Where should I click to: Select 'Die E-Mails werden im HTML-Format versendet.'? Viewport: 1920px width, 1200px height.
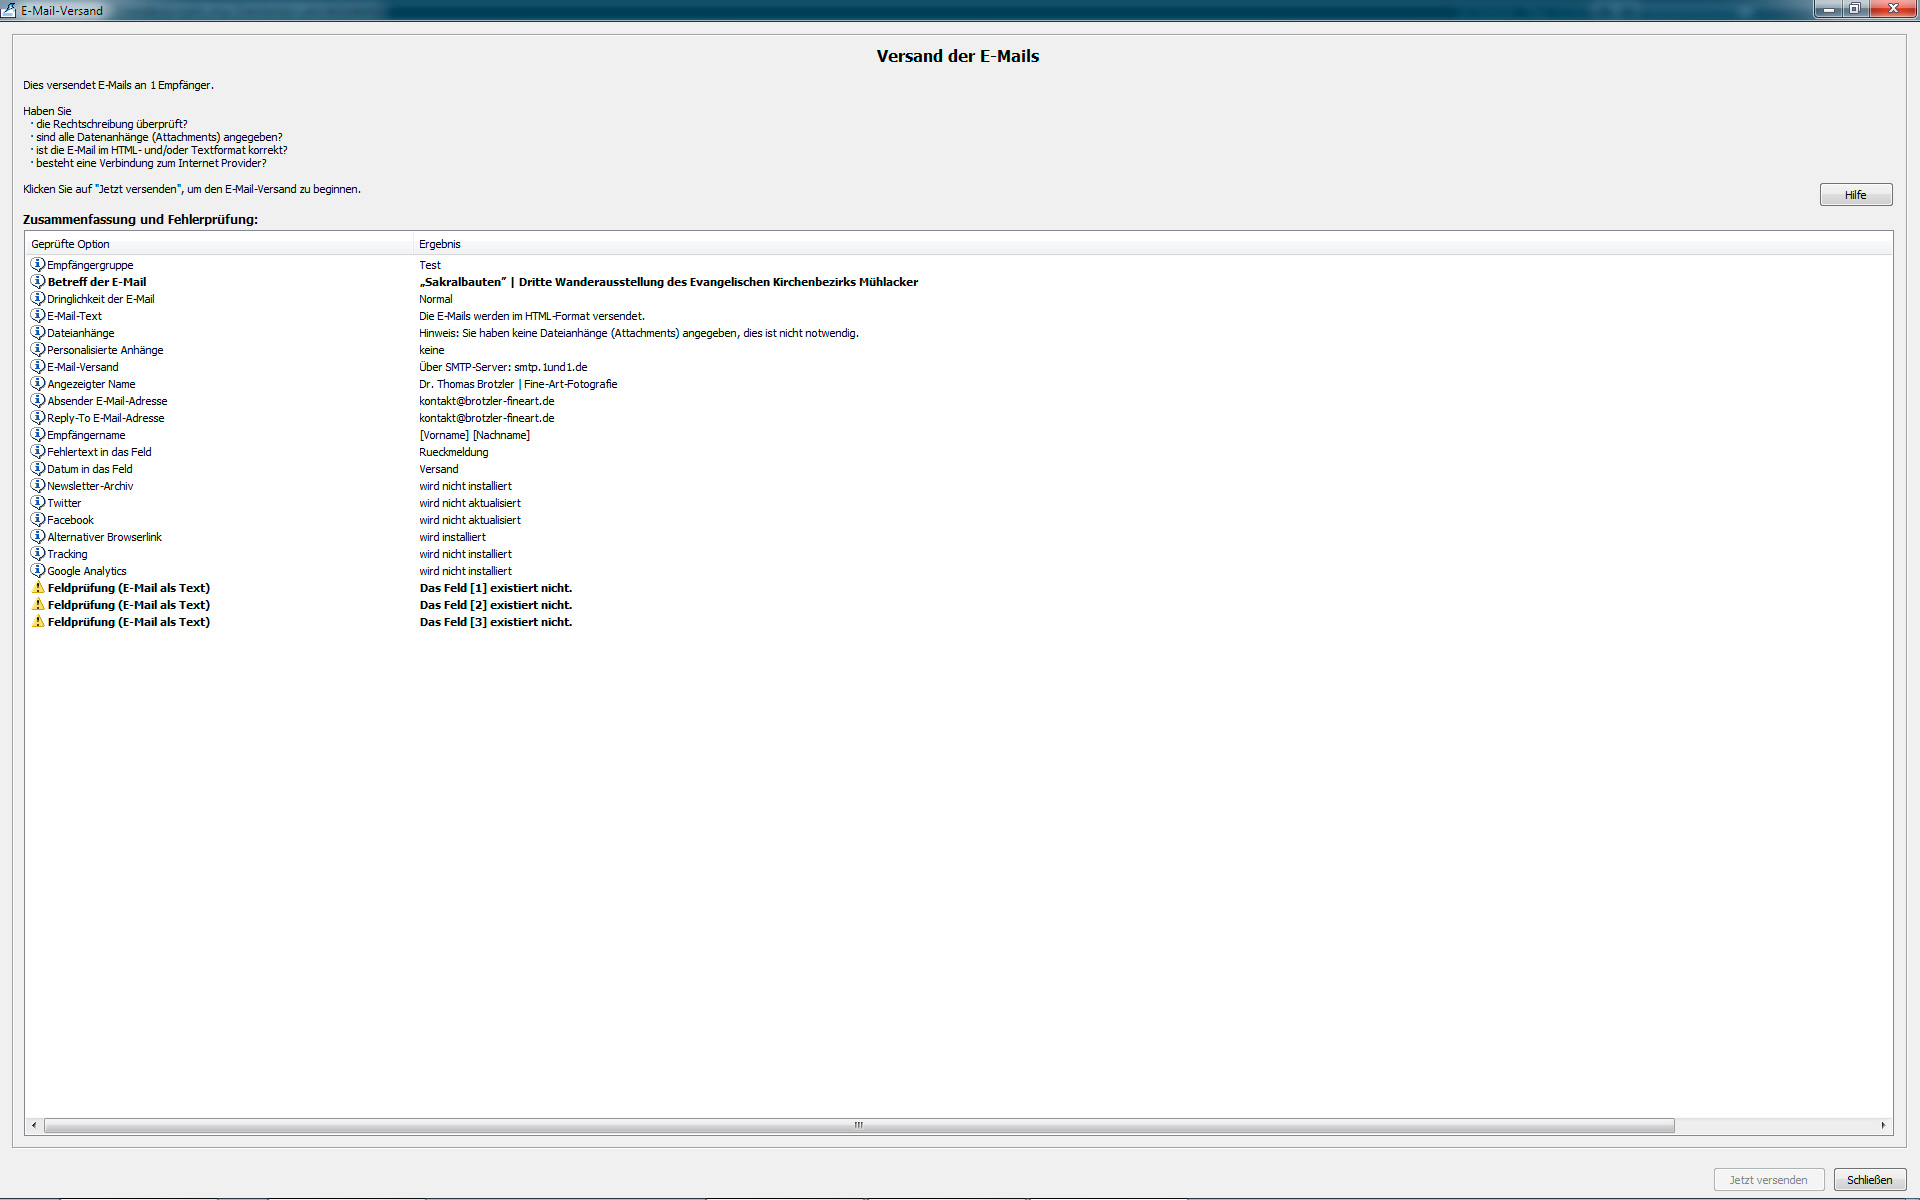click(532, 316)
